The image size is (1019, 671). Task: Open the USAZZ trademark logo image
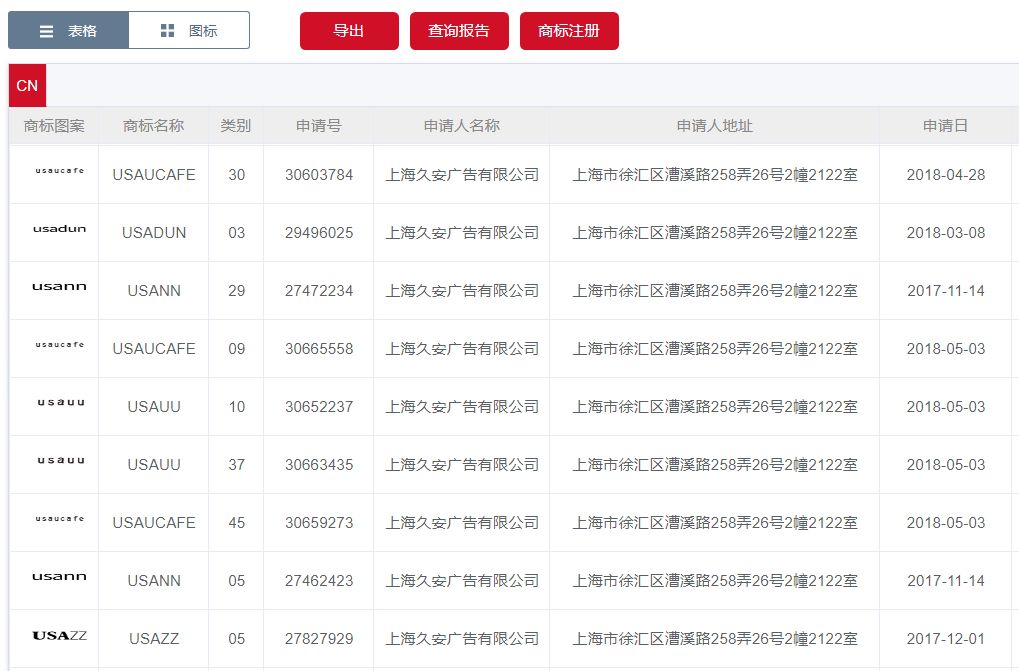[59, 635]
